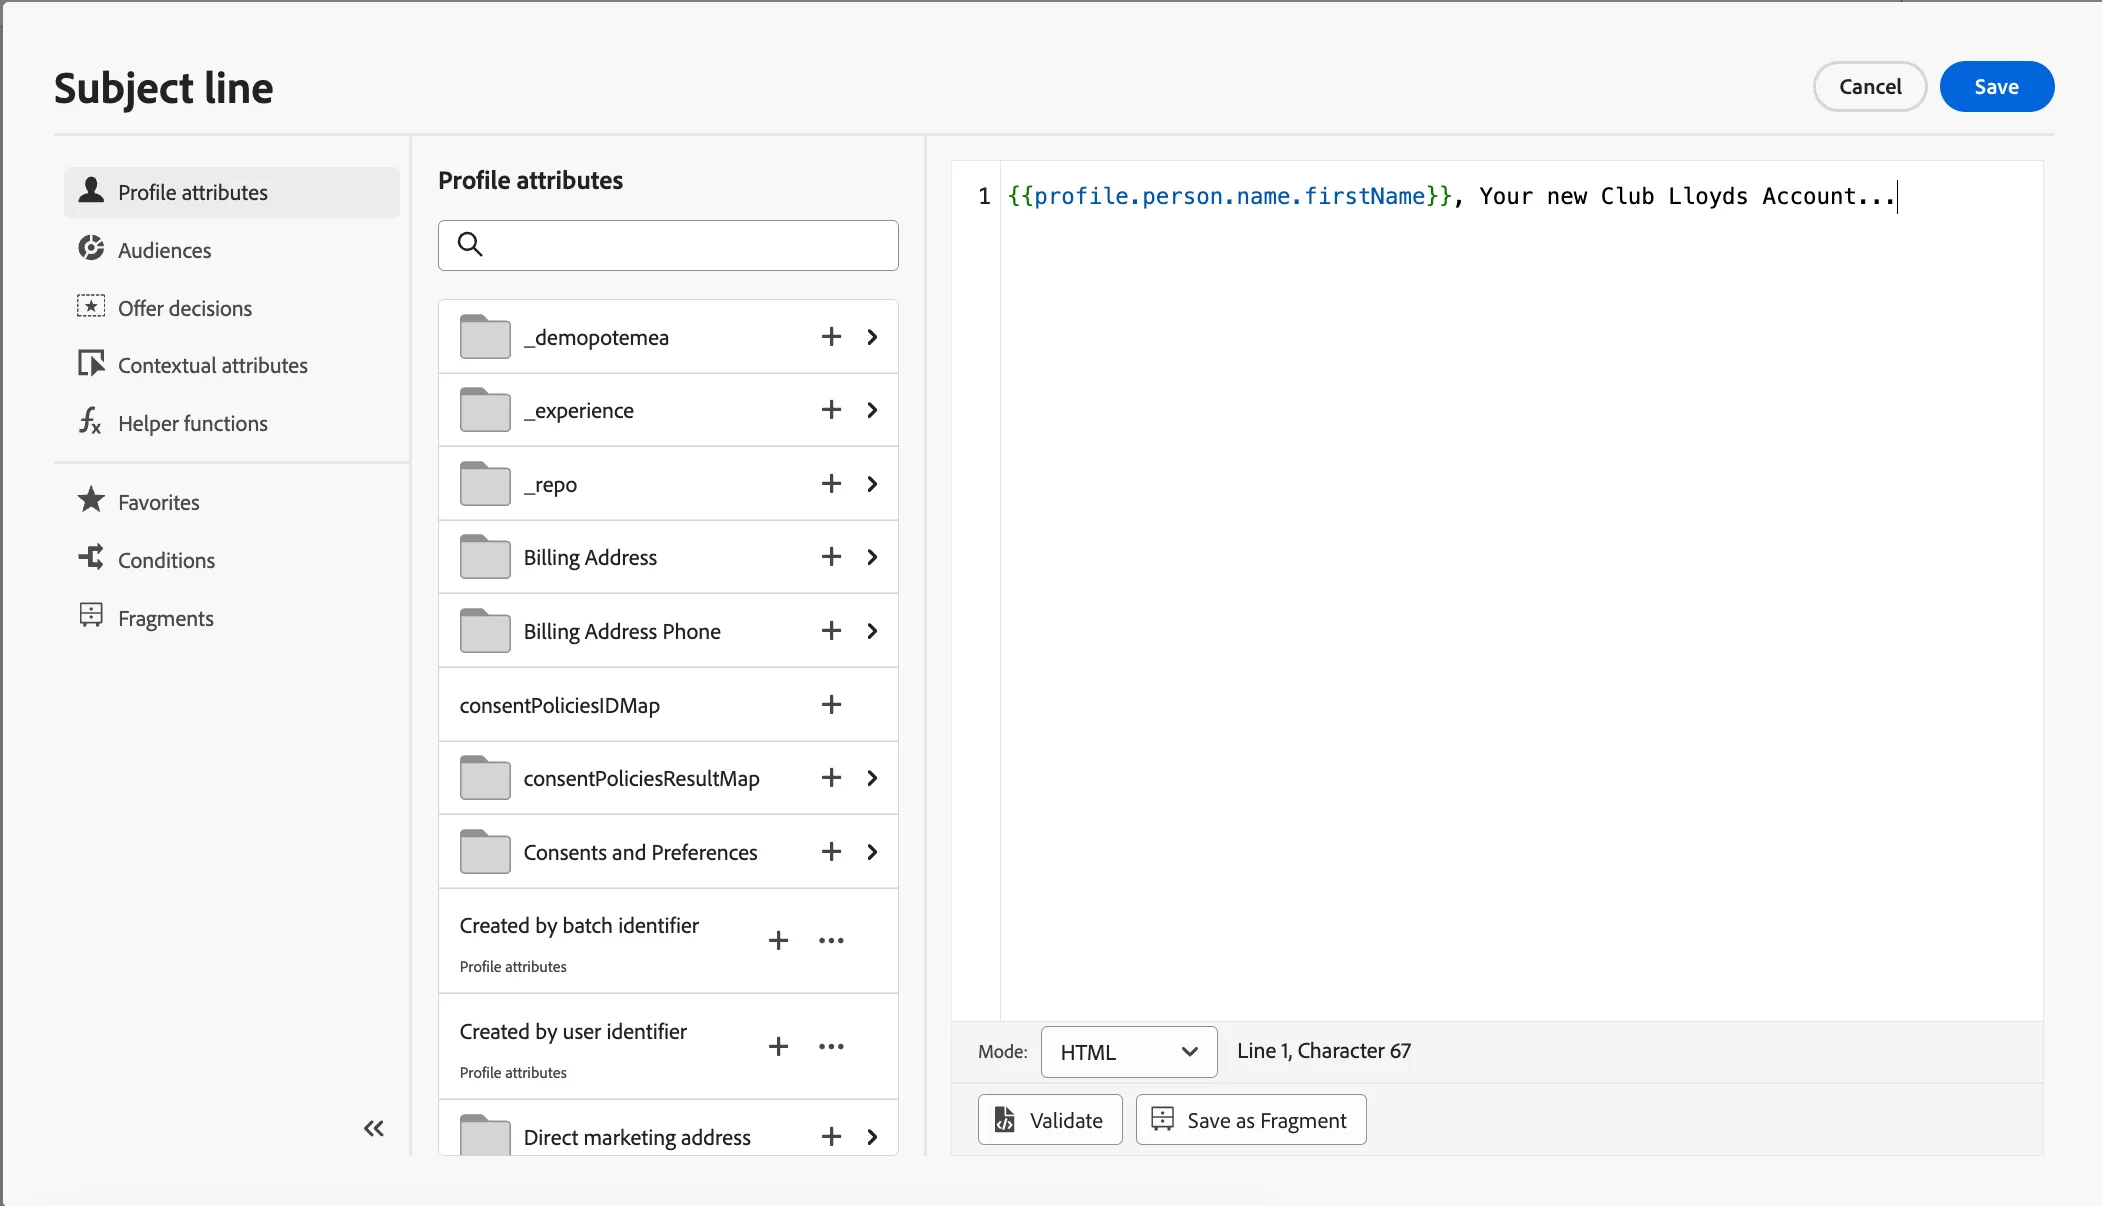Add the _experience folder using plus icon
The width and height of the screenshot is (2102, 1206).
pyautogui.click(x=831, y=410)
